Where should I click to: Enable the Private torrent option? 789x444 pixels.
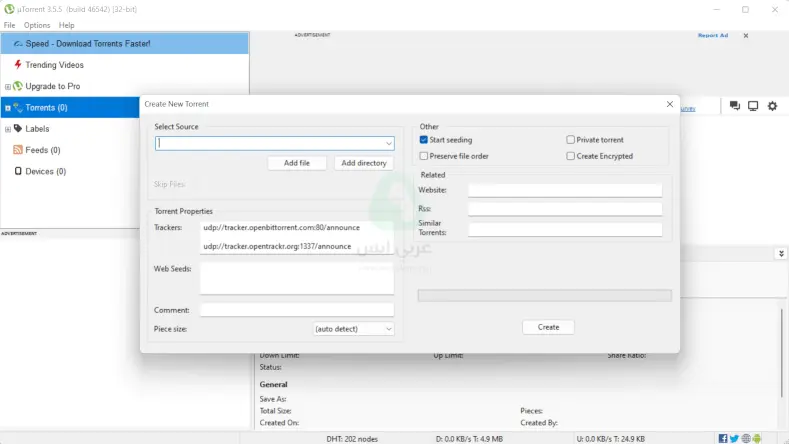pyautogui.click(x=571, y=140)
